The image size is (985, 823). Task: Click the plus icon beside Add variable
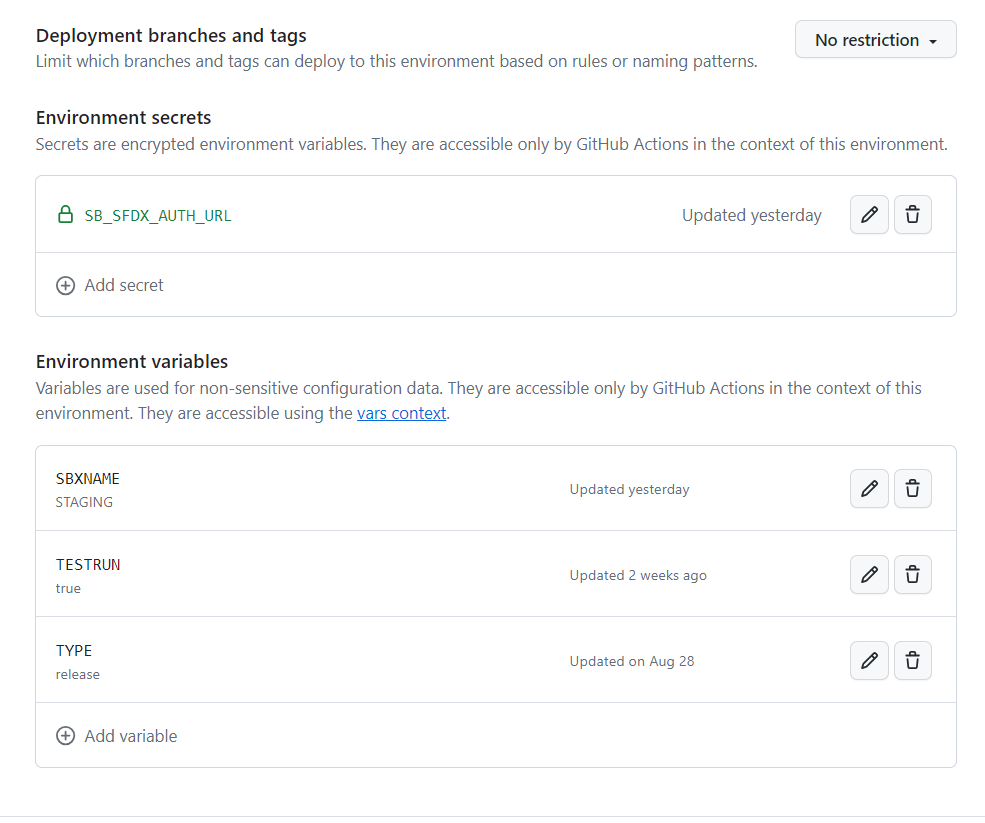[x=65, y=736]
